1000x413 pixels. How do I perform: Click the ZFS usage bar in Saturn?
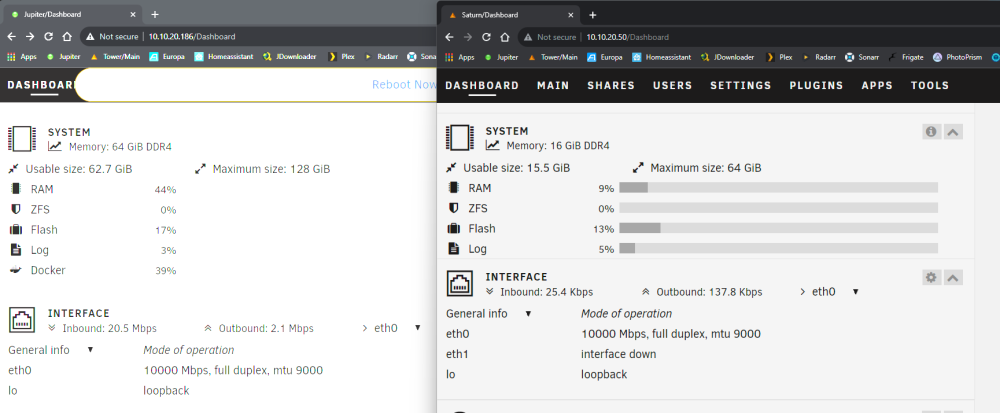pos(778,208)
